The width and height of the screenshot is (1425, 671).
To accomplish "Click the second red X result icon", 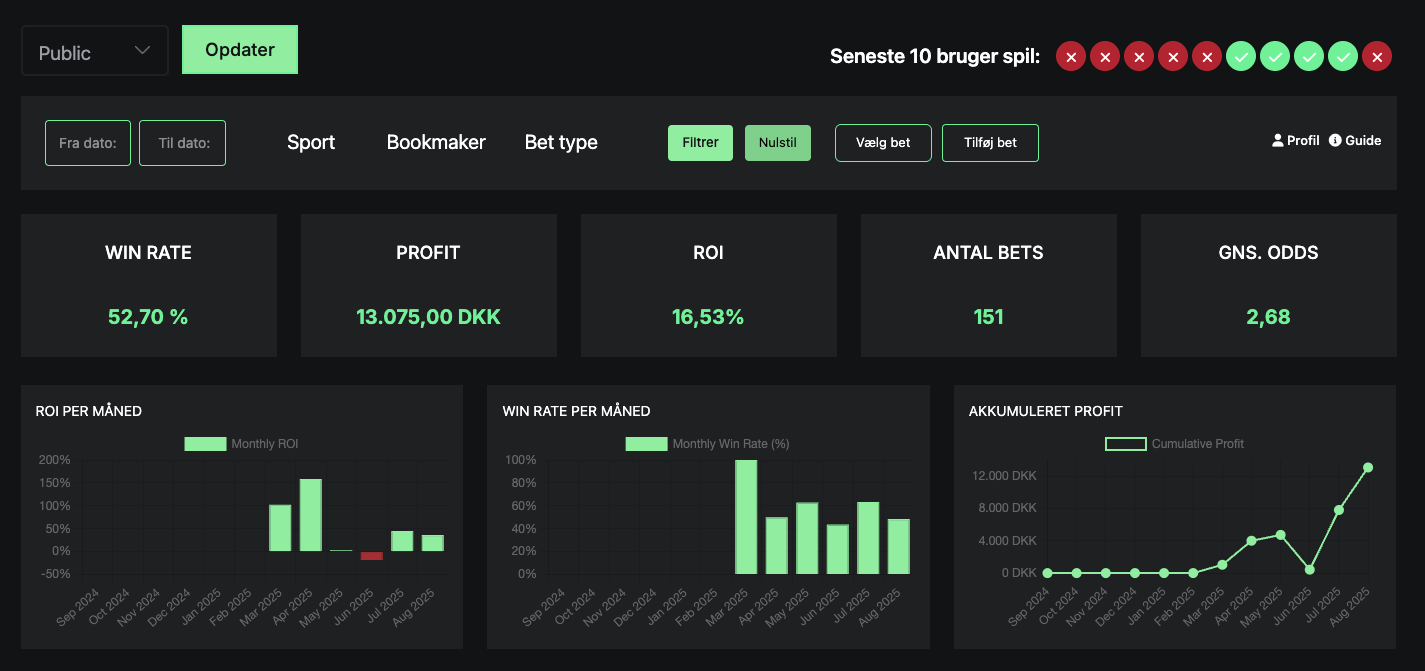I will pos(1104,57).
